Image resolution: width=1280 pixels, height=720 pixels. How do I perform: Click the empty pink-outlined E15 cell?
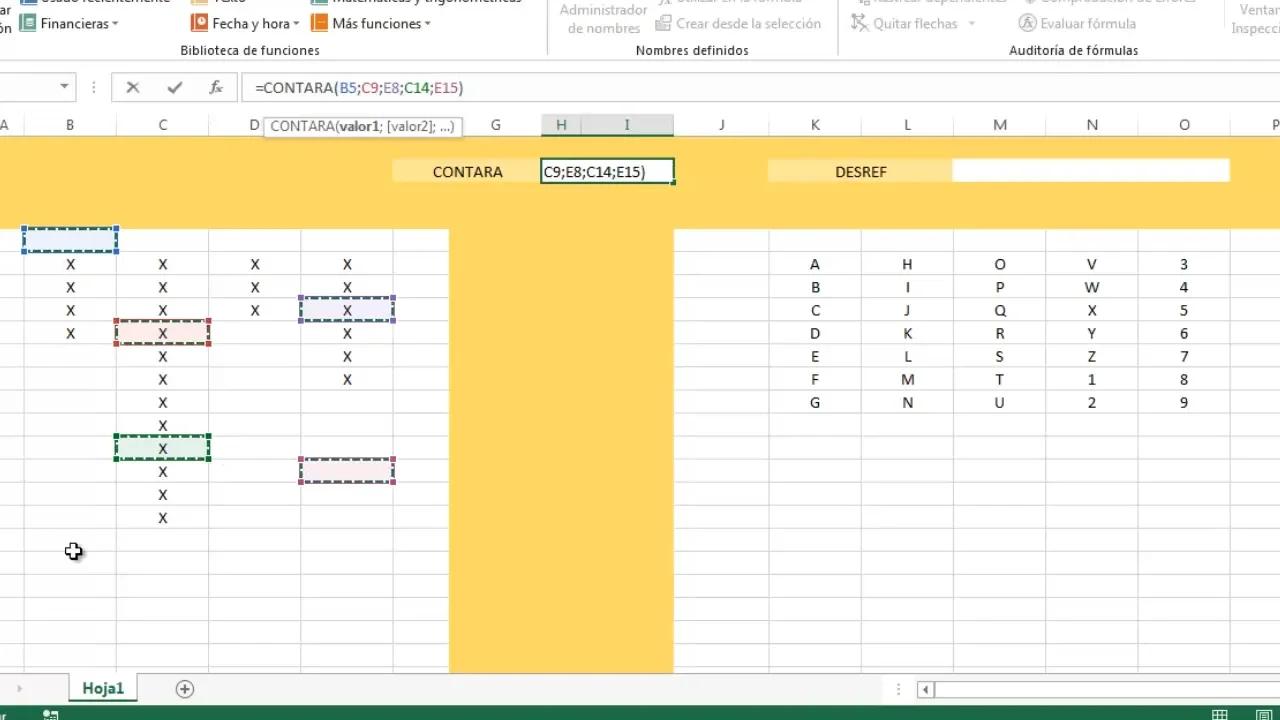(x=347, y=471)
